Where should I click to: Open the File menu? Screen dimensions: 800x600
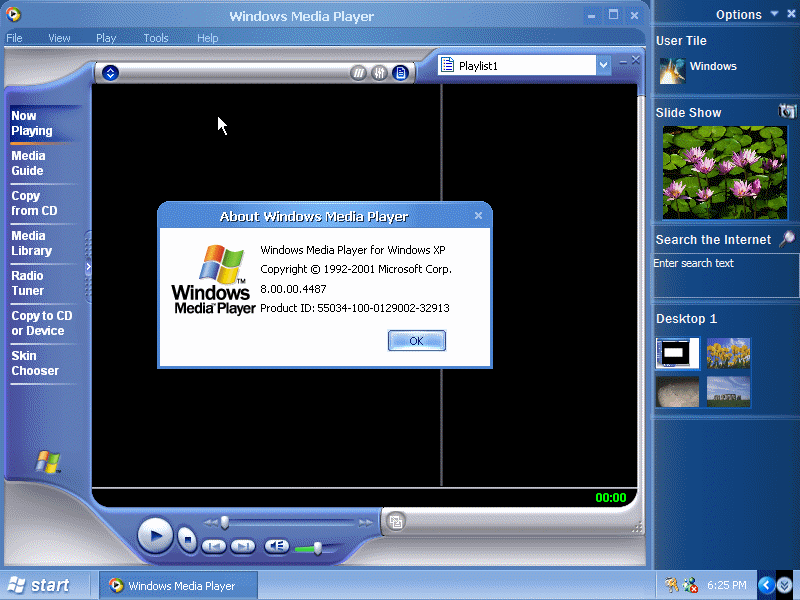(14, 38)
